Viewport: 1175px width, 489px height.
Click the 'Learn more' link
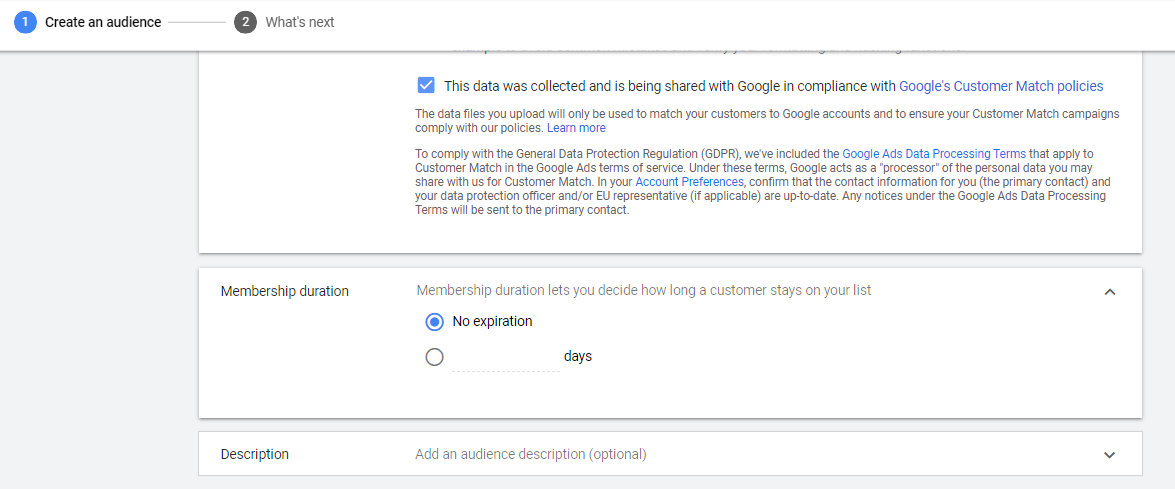576,128
